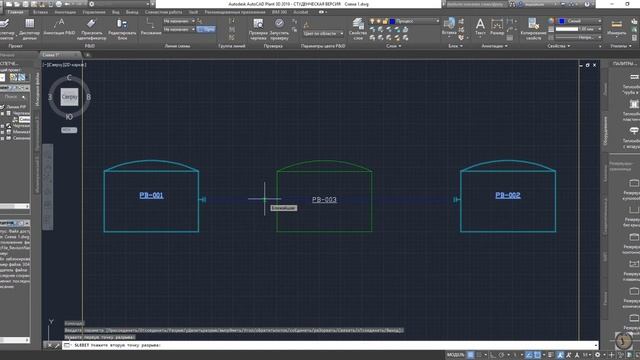Open the View (Вид) ribbon tab
The height and width of the screenshot is (360, 640).
point(116,12)
